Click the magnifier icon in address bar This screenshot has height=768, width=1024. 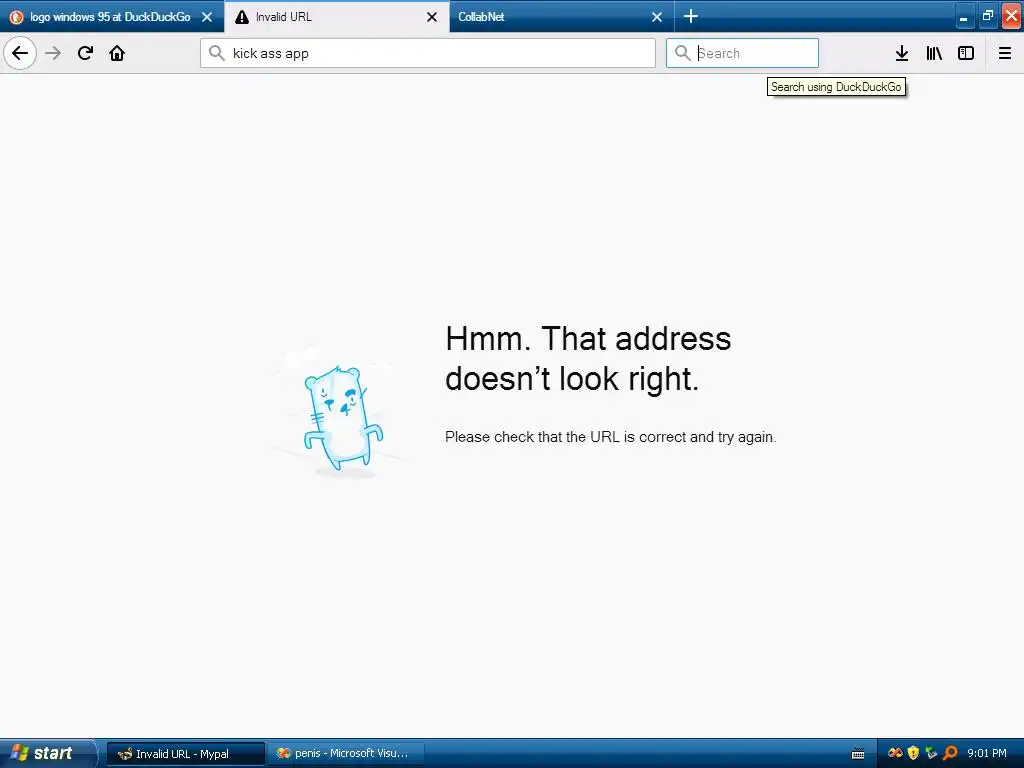pos(216,53)
